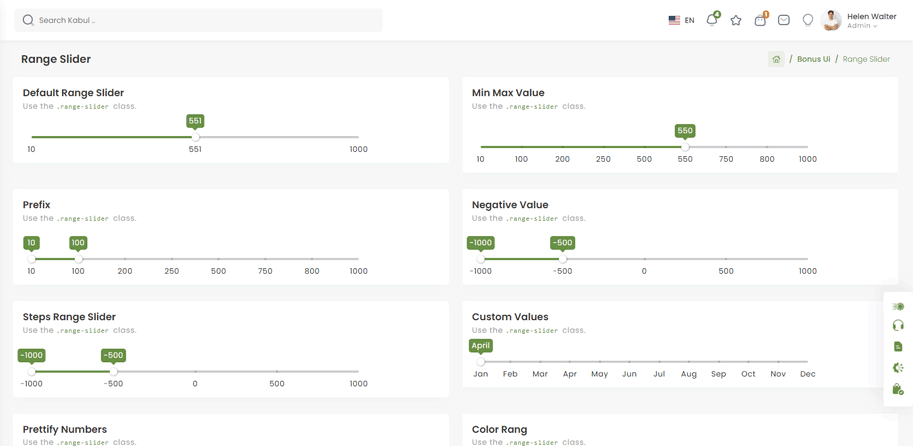The image size is (913, 446).
Task: Click the Negative Value -500 handle
Action: [x=563, y=259]
